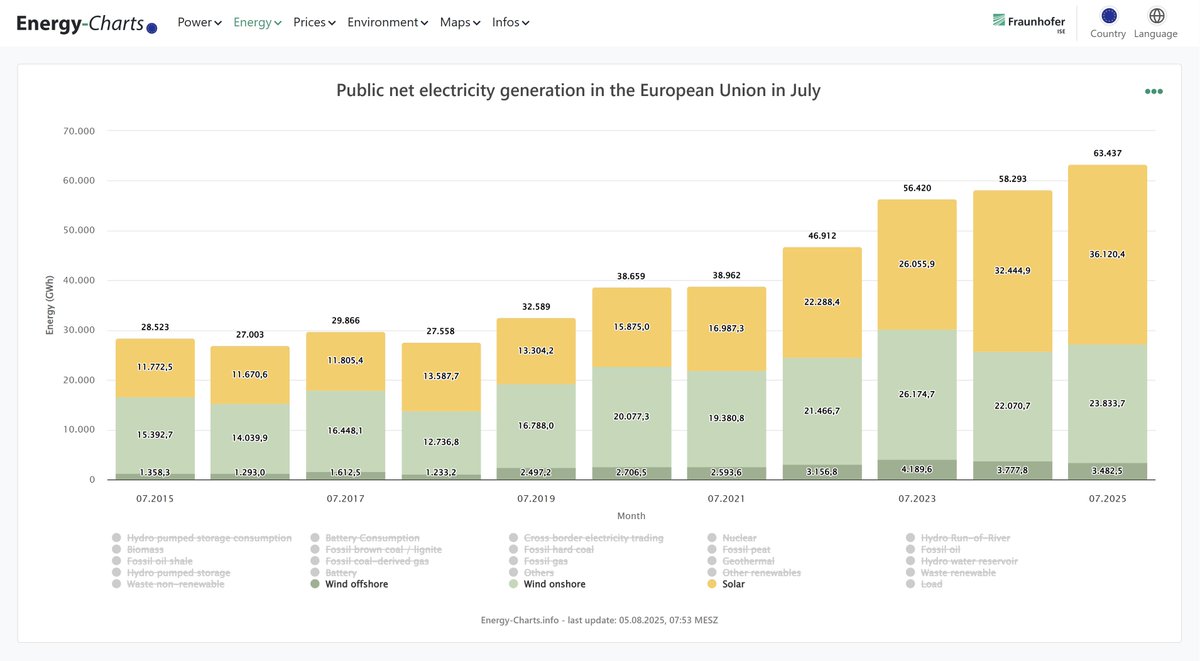Show the Biomass series
This screenshot has width=1200, height=661.
(x=144, y=548)
